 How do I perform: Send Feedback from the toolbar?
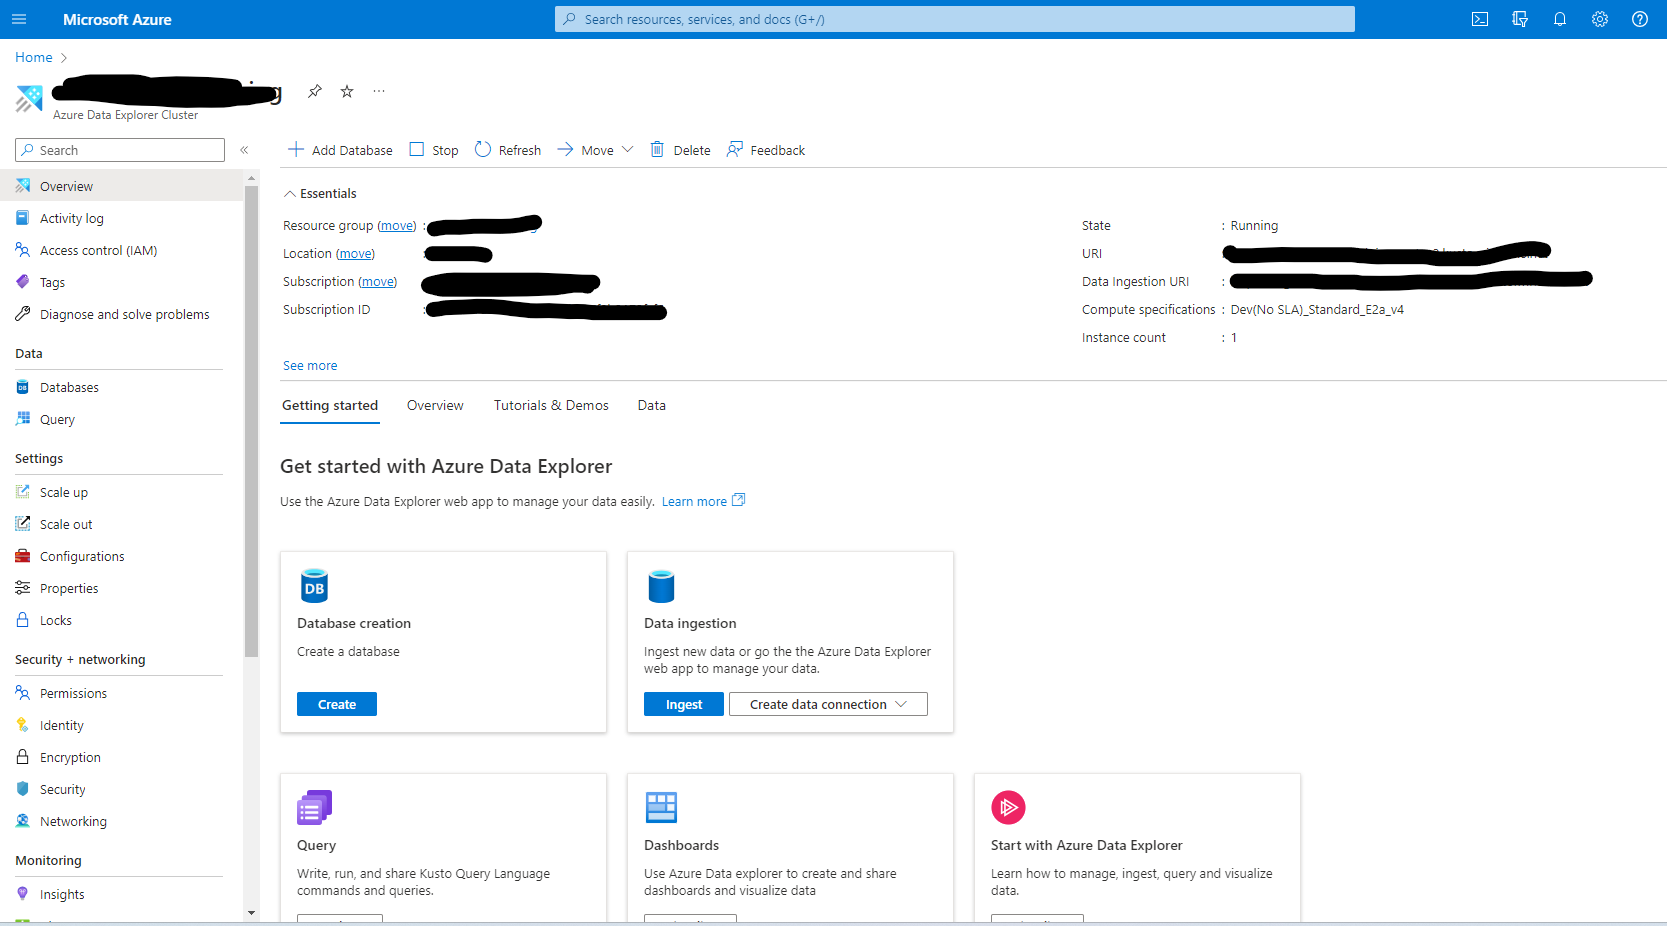[765, 149]
